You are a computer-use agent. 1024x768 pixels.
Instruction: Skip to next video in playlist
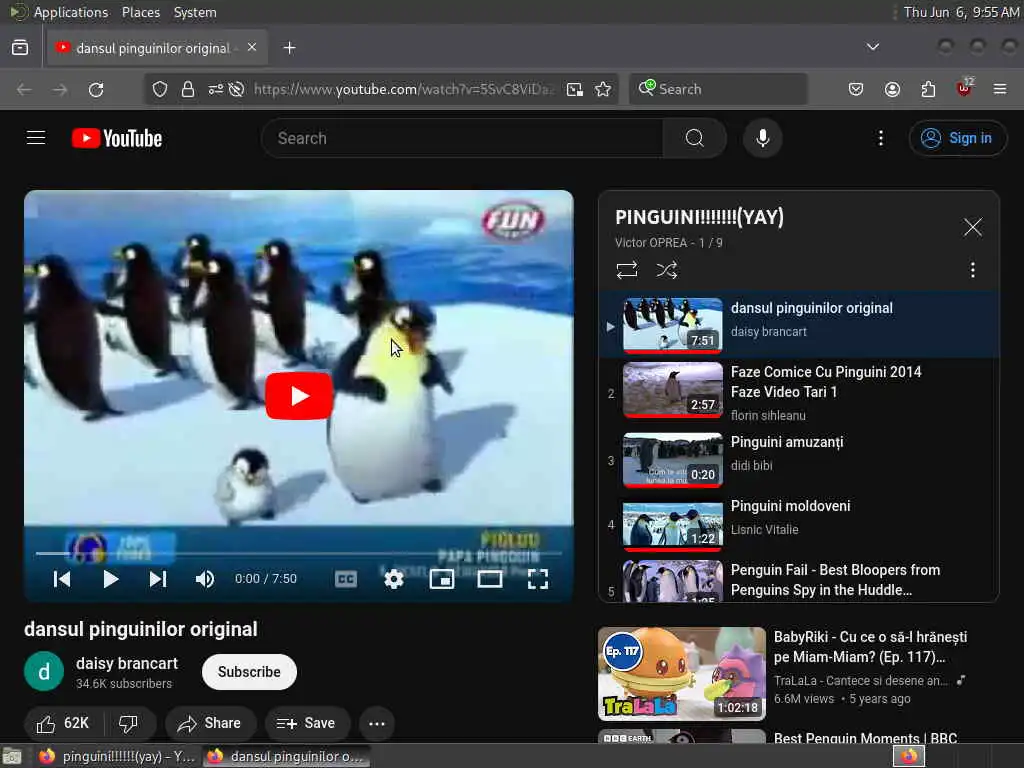tap(158, 579)
